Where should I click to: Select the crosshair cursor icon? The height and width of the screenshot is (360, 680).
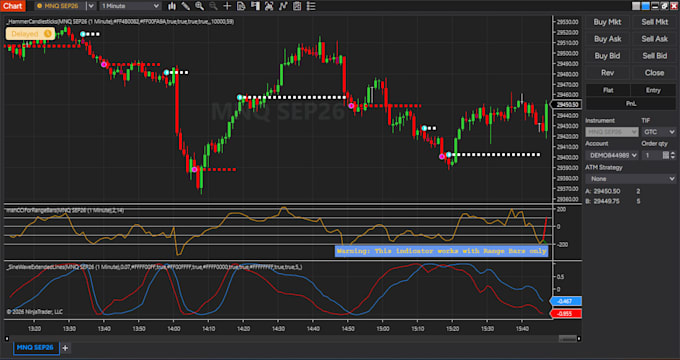[227, 6]
